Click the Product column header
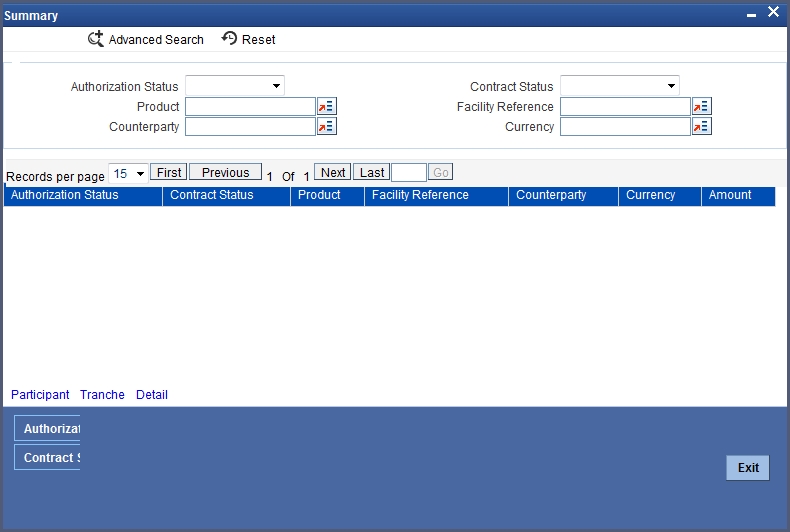This screenshot has height=532, width=790. pos(327,195)
